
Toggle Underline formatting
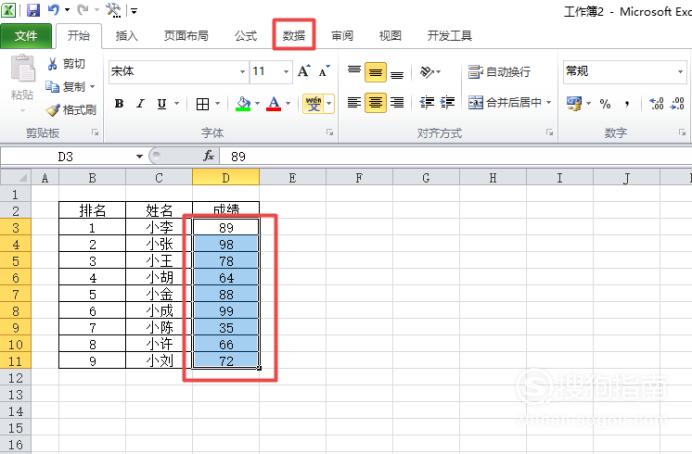click(162, 104)
